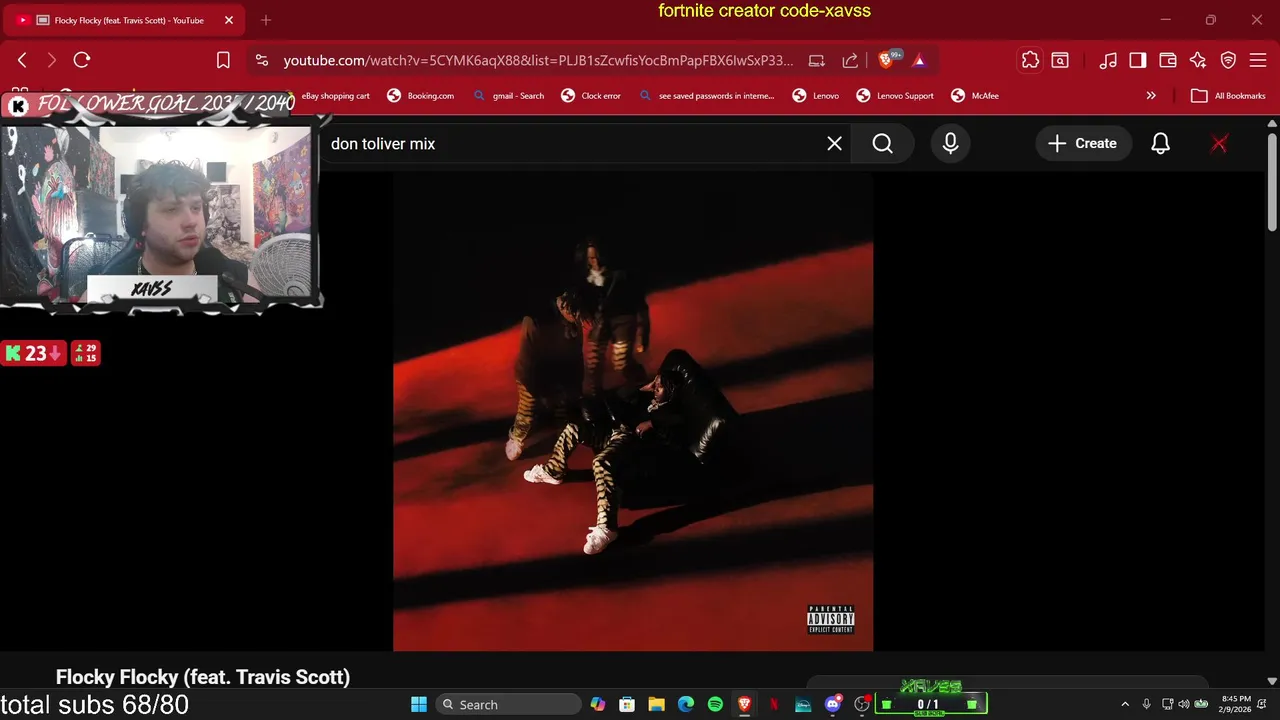Open the Windows Start menu
This screenshot has width=1280, height=720.
(x=419, y=704)
